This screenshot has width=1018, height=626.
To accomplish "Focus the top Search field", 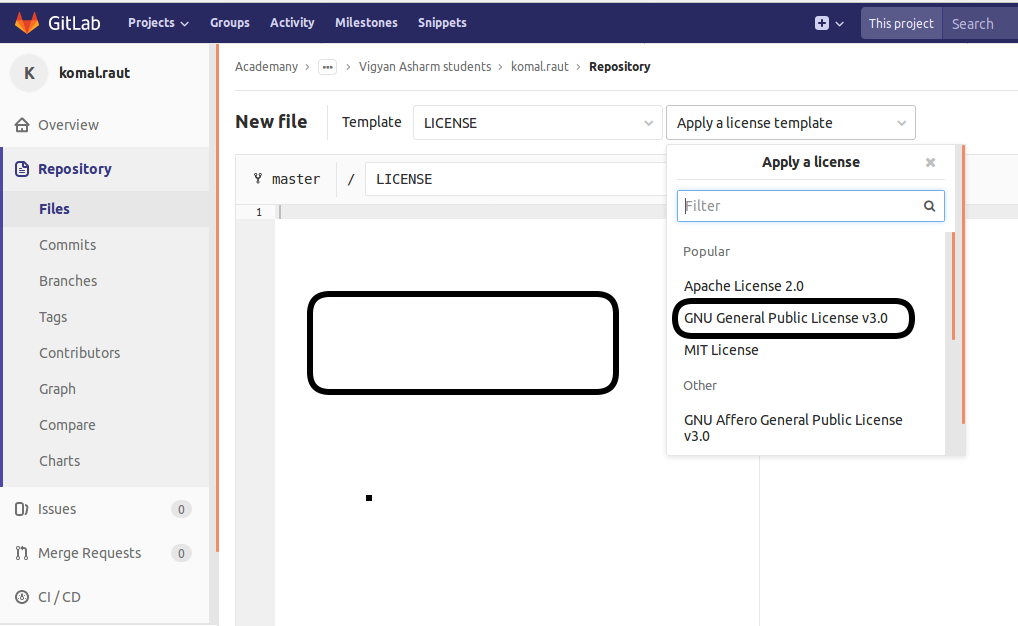I will pyautogui.click(x=980, y=23).
